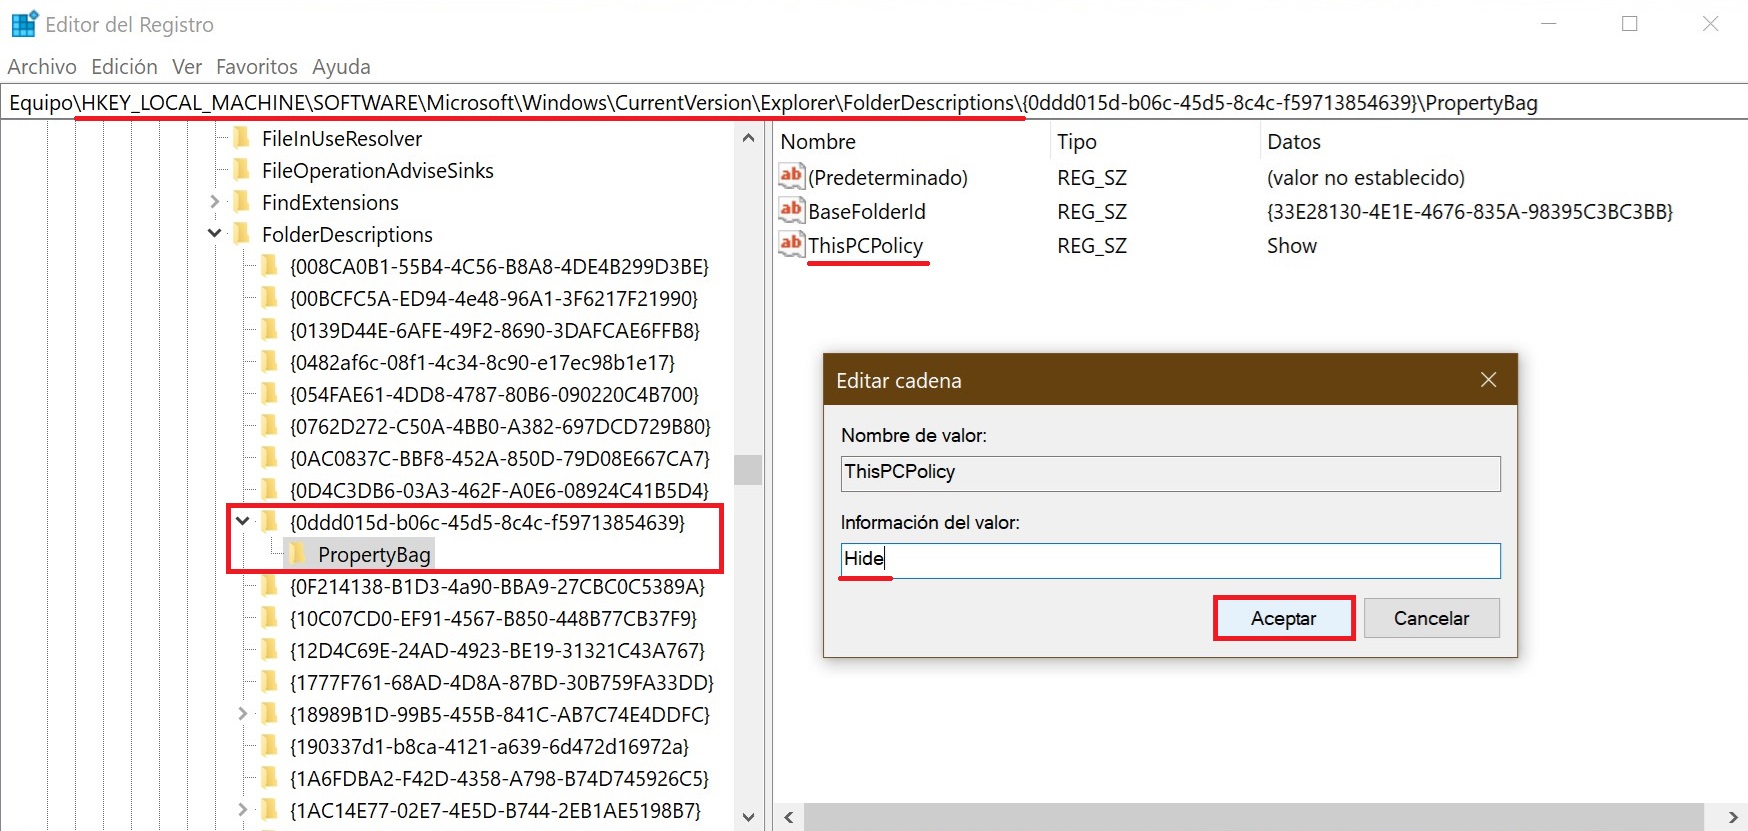Click the Información del valor field
1748x831 pixels.
pyautogui.click(x=1170, y=560)
